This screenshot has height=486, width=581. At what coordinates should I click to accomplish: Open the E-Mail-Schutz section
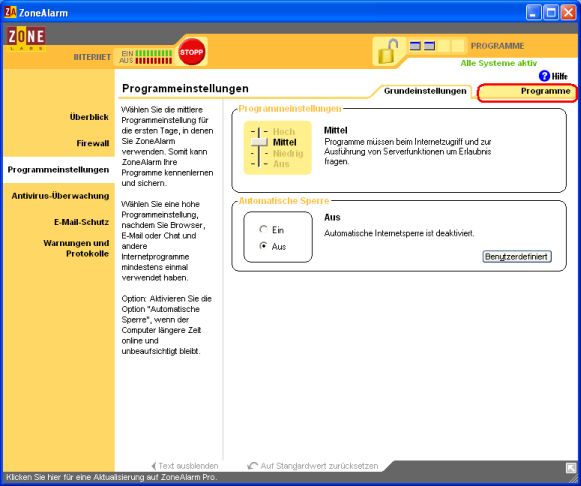click(82, 222)
